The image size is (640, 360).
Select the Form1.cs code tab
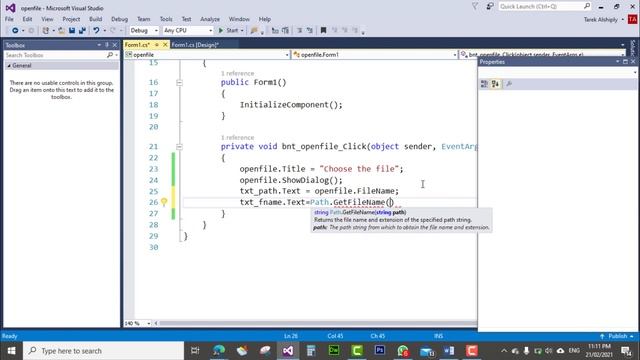[137, 45]
